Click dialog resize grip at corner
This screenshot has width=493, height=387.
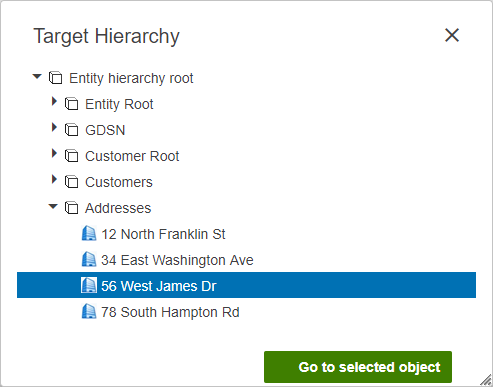click(486, 380)
